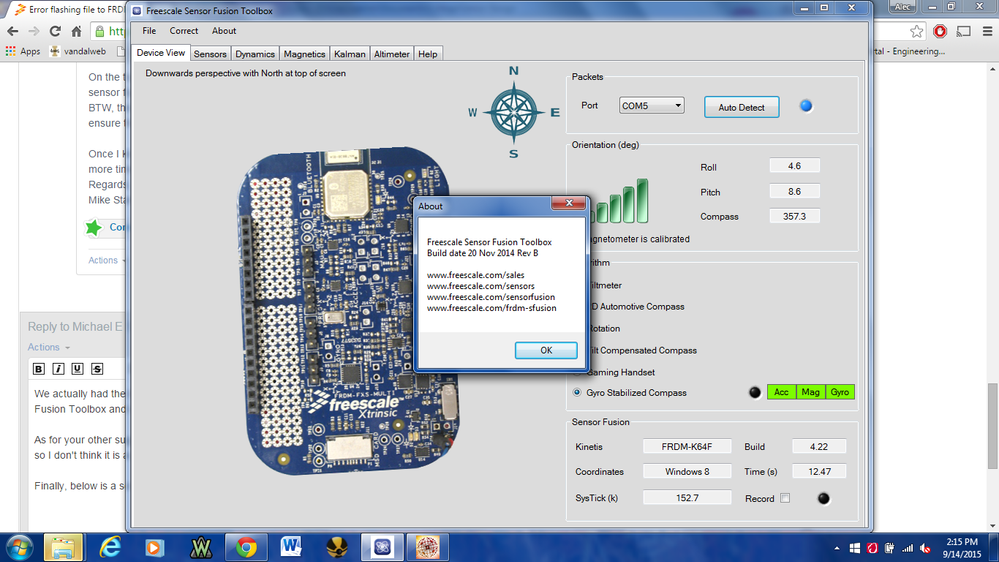Toggle the Gyro sensor indicator
Screen dimensions: 999x562
(x=840, y=393)
